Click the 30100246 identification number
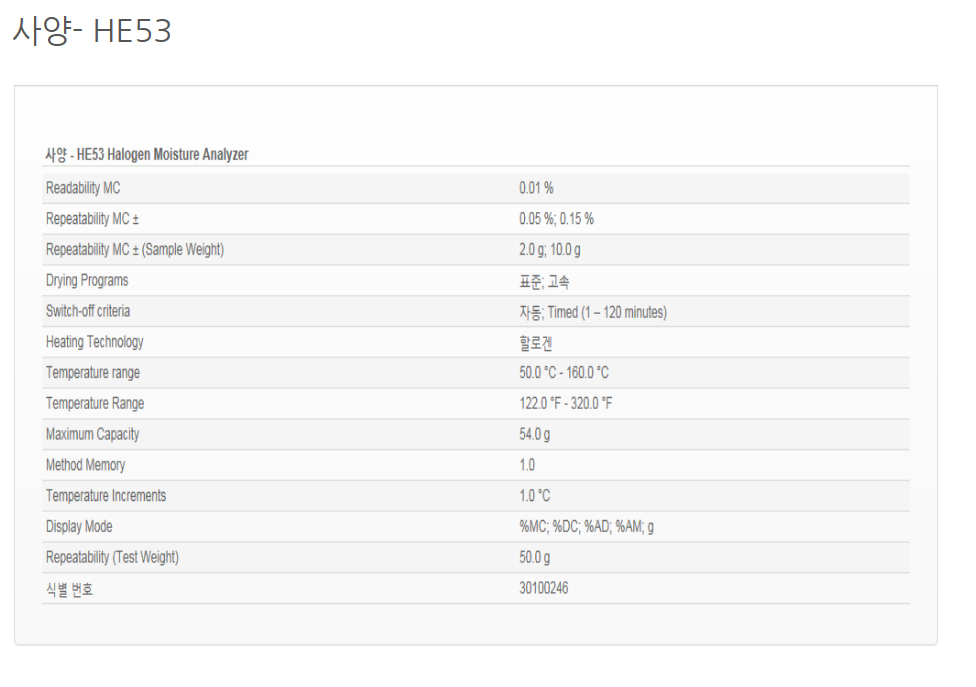Viewport: 976px width, 687px height. point(544,589)
